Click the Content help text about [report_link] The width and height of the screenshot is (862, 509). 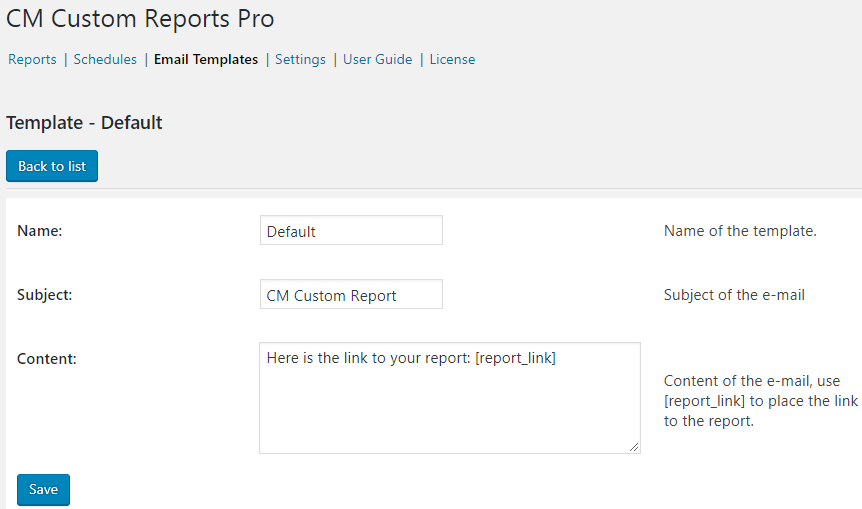click(760, 401)
